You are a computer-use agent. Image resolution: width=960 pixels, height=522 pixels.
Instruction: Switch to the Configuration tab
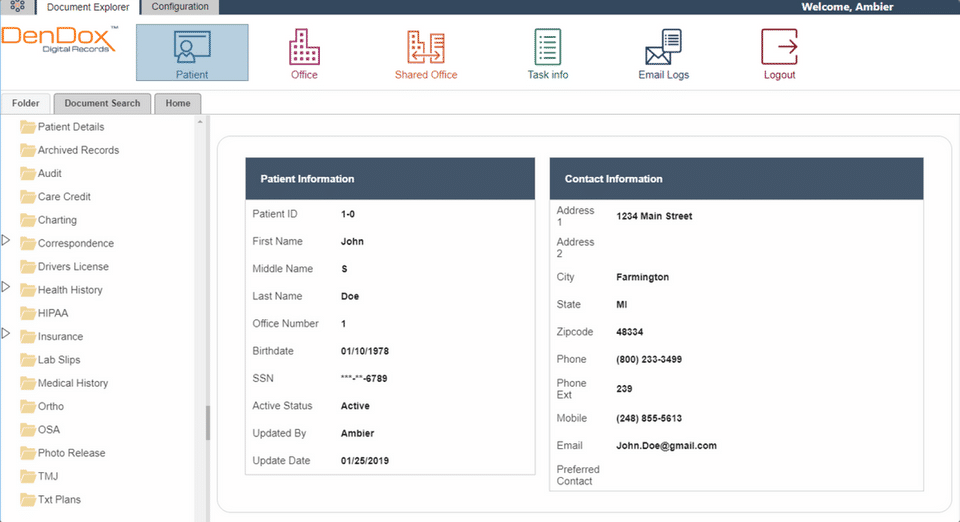180,7
